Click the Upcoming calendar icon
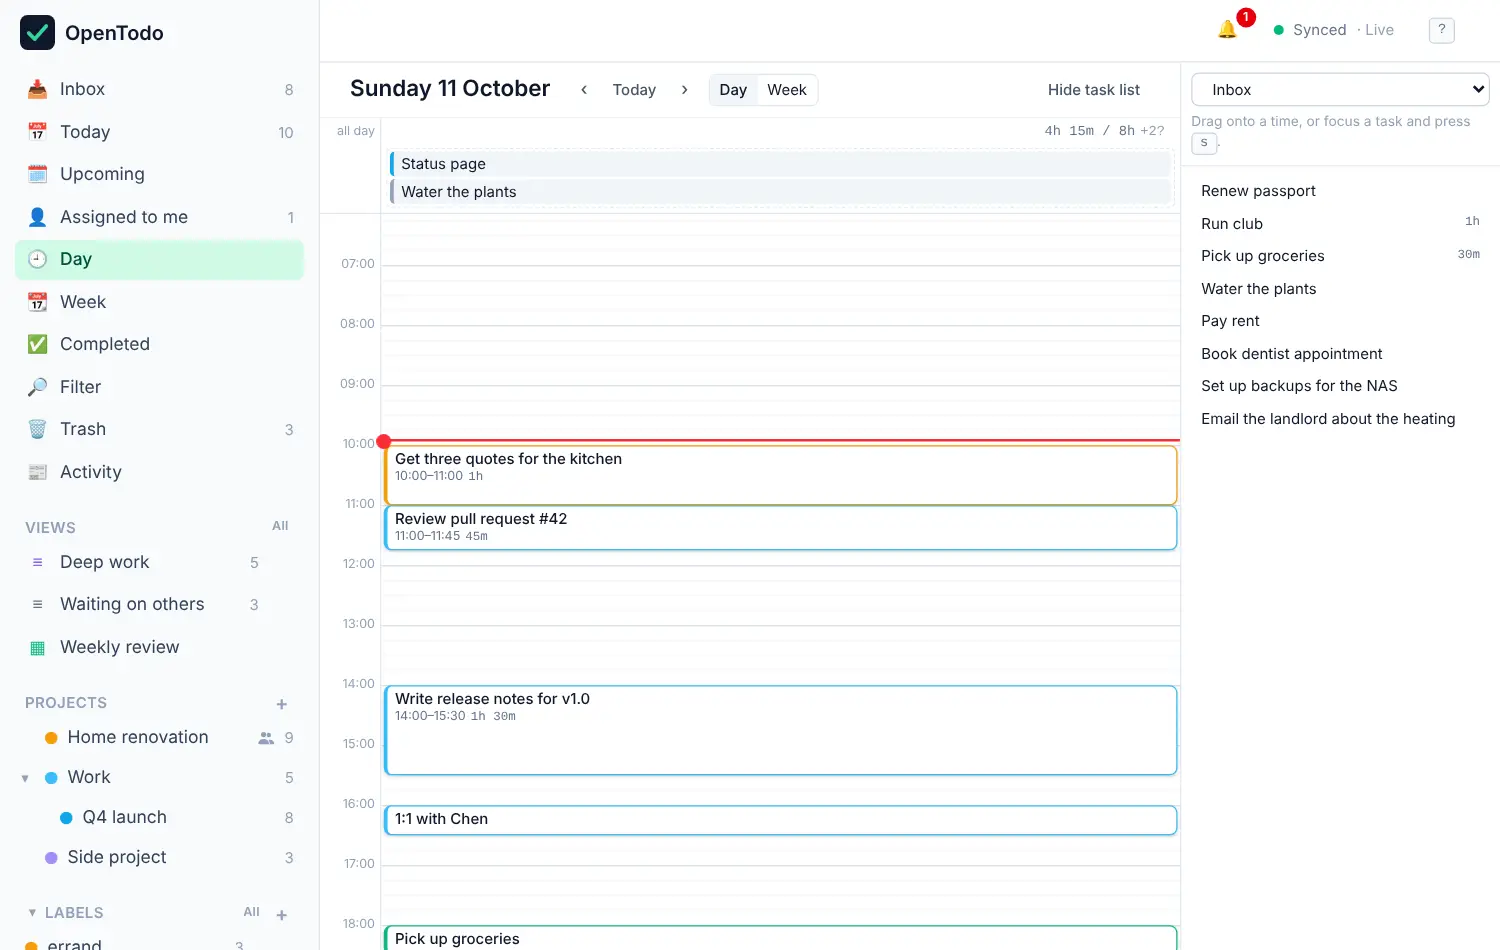Image resolution: width=1500 pixels, height=950 pixels. (37, 174)
